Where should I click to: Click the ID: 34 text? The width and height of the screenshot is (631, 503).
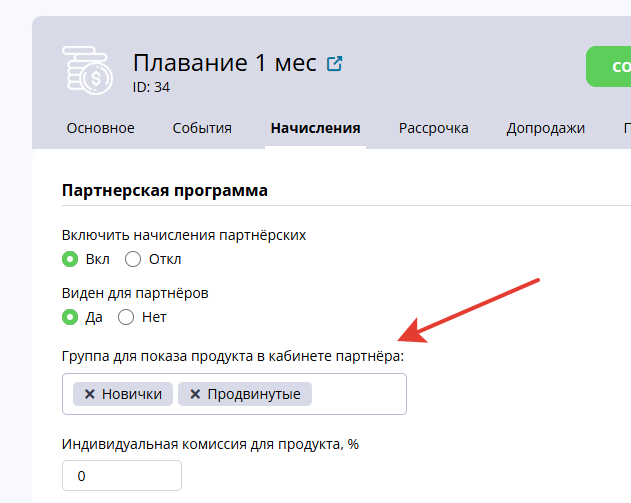[151, 87]
